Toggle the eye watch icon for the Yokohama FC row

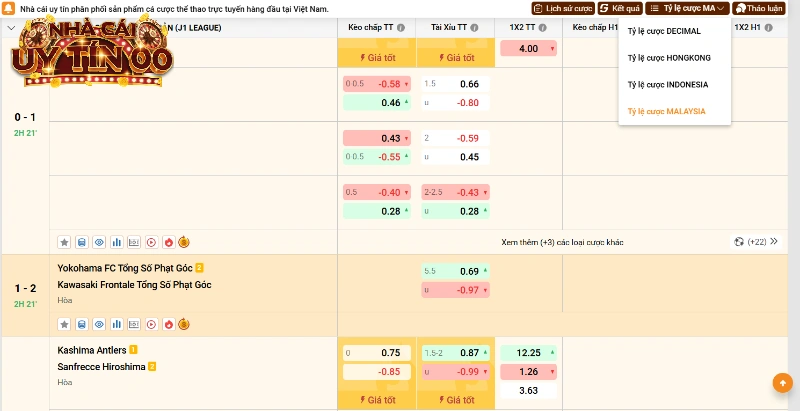[x=99, y=324]
